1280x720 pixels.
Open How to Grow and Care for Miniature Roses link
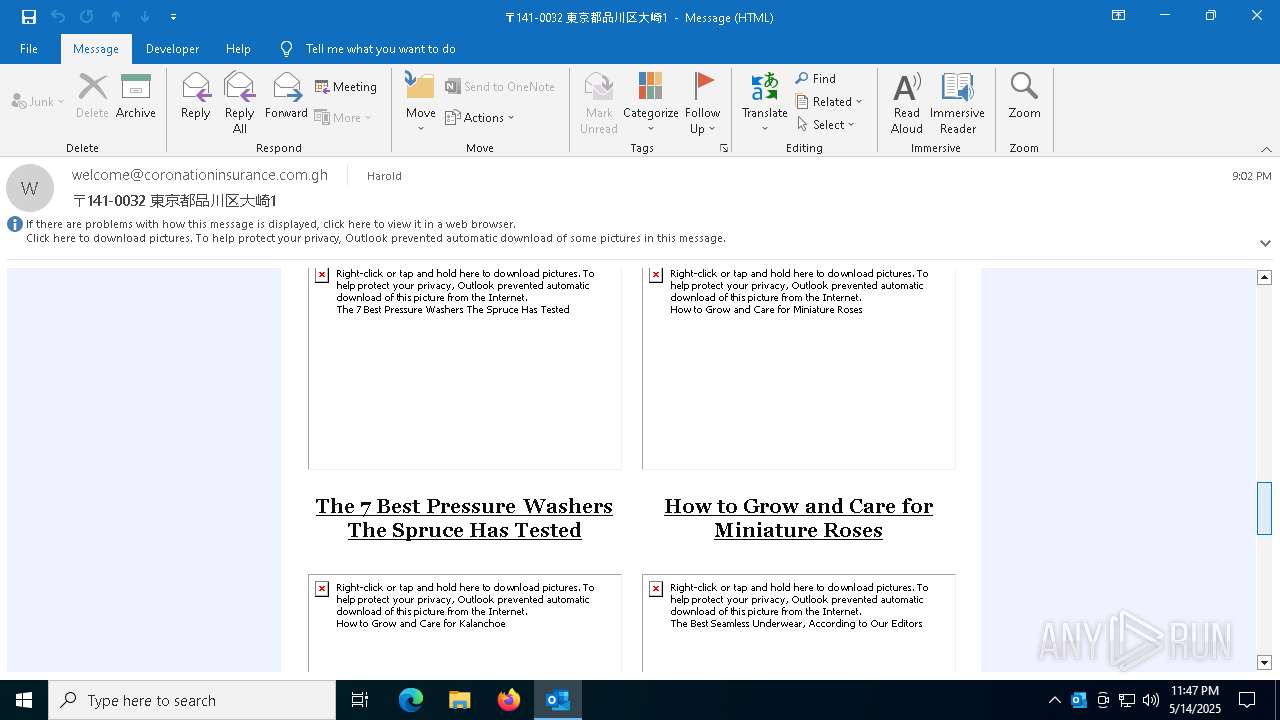click(798, 518)
